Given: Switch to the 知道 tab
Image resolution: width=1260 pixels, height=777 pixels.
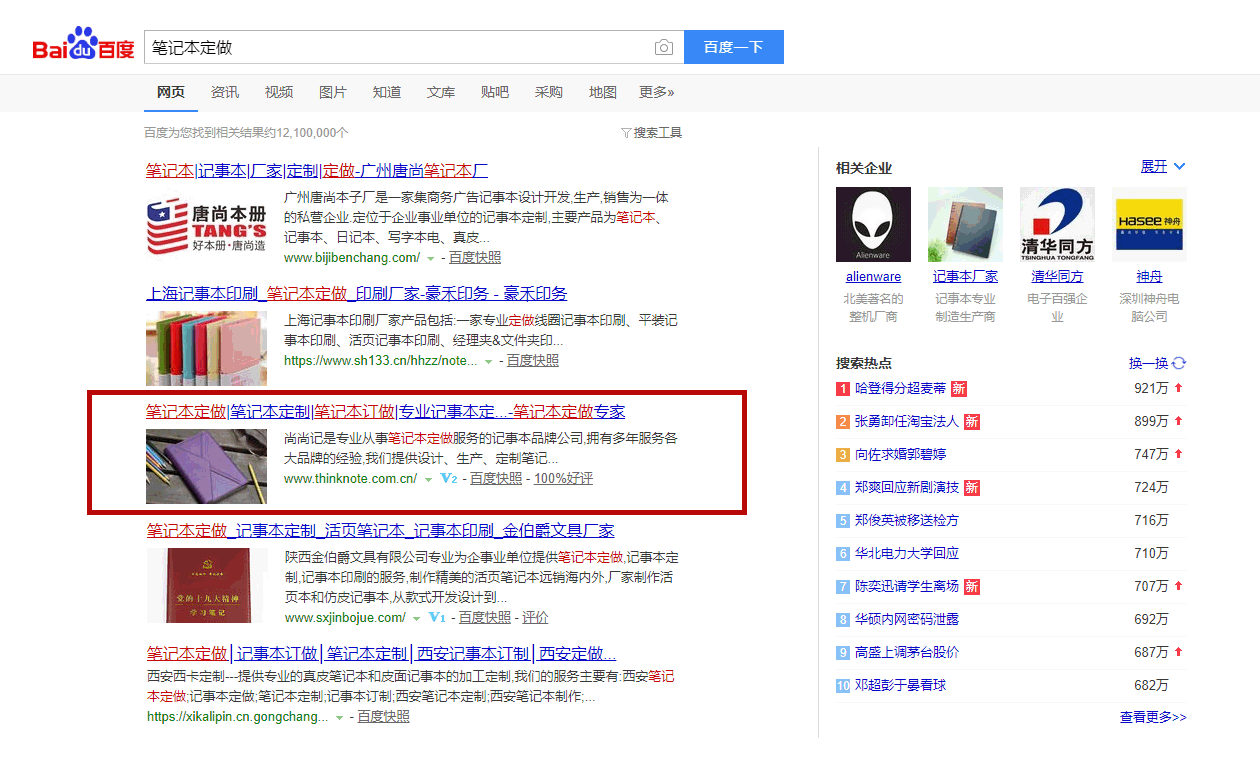Looking at the screenshot, I should 387,92.
